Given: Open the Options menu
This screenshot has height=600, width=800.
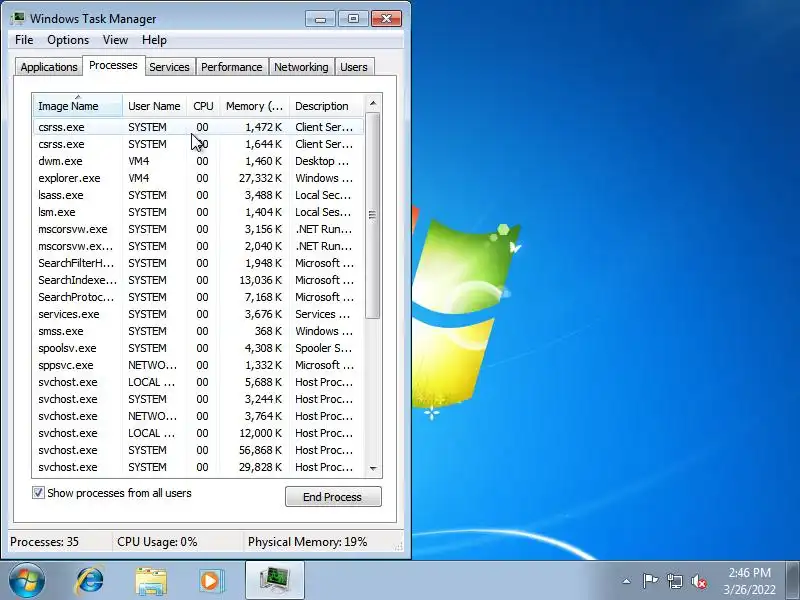Looking at the screenshot, I should 68,40.
